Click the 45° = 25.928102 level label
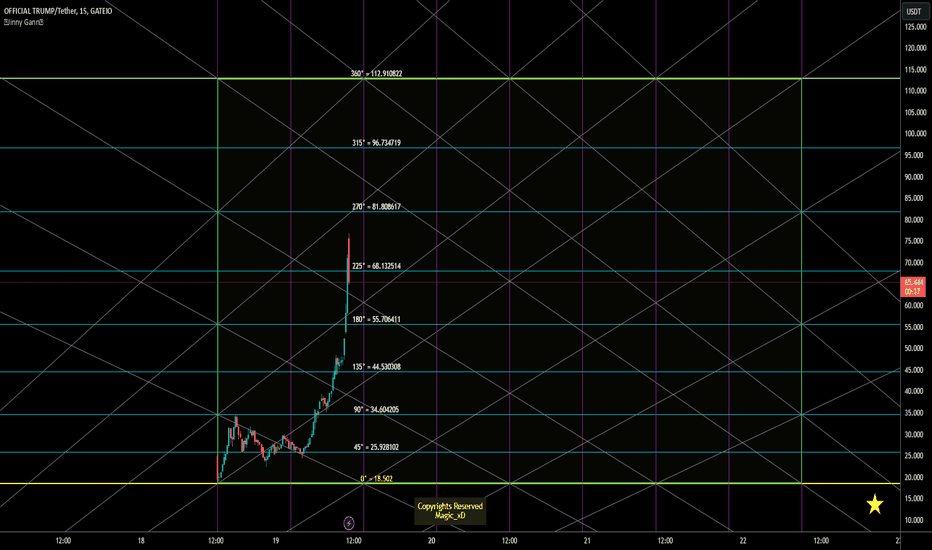Viewport: 932px width, 550px height. point(376,447)
